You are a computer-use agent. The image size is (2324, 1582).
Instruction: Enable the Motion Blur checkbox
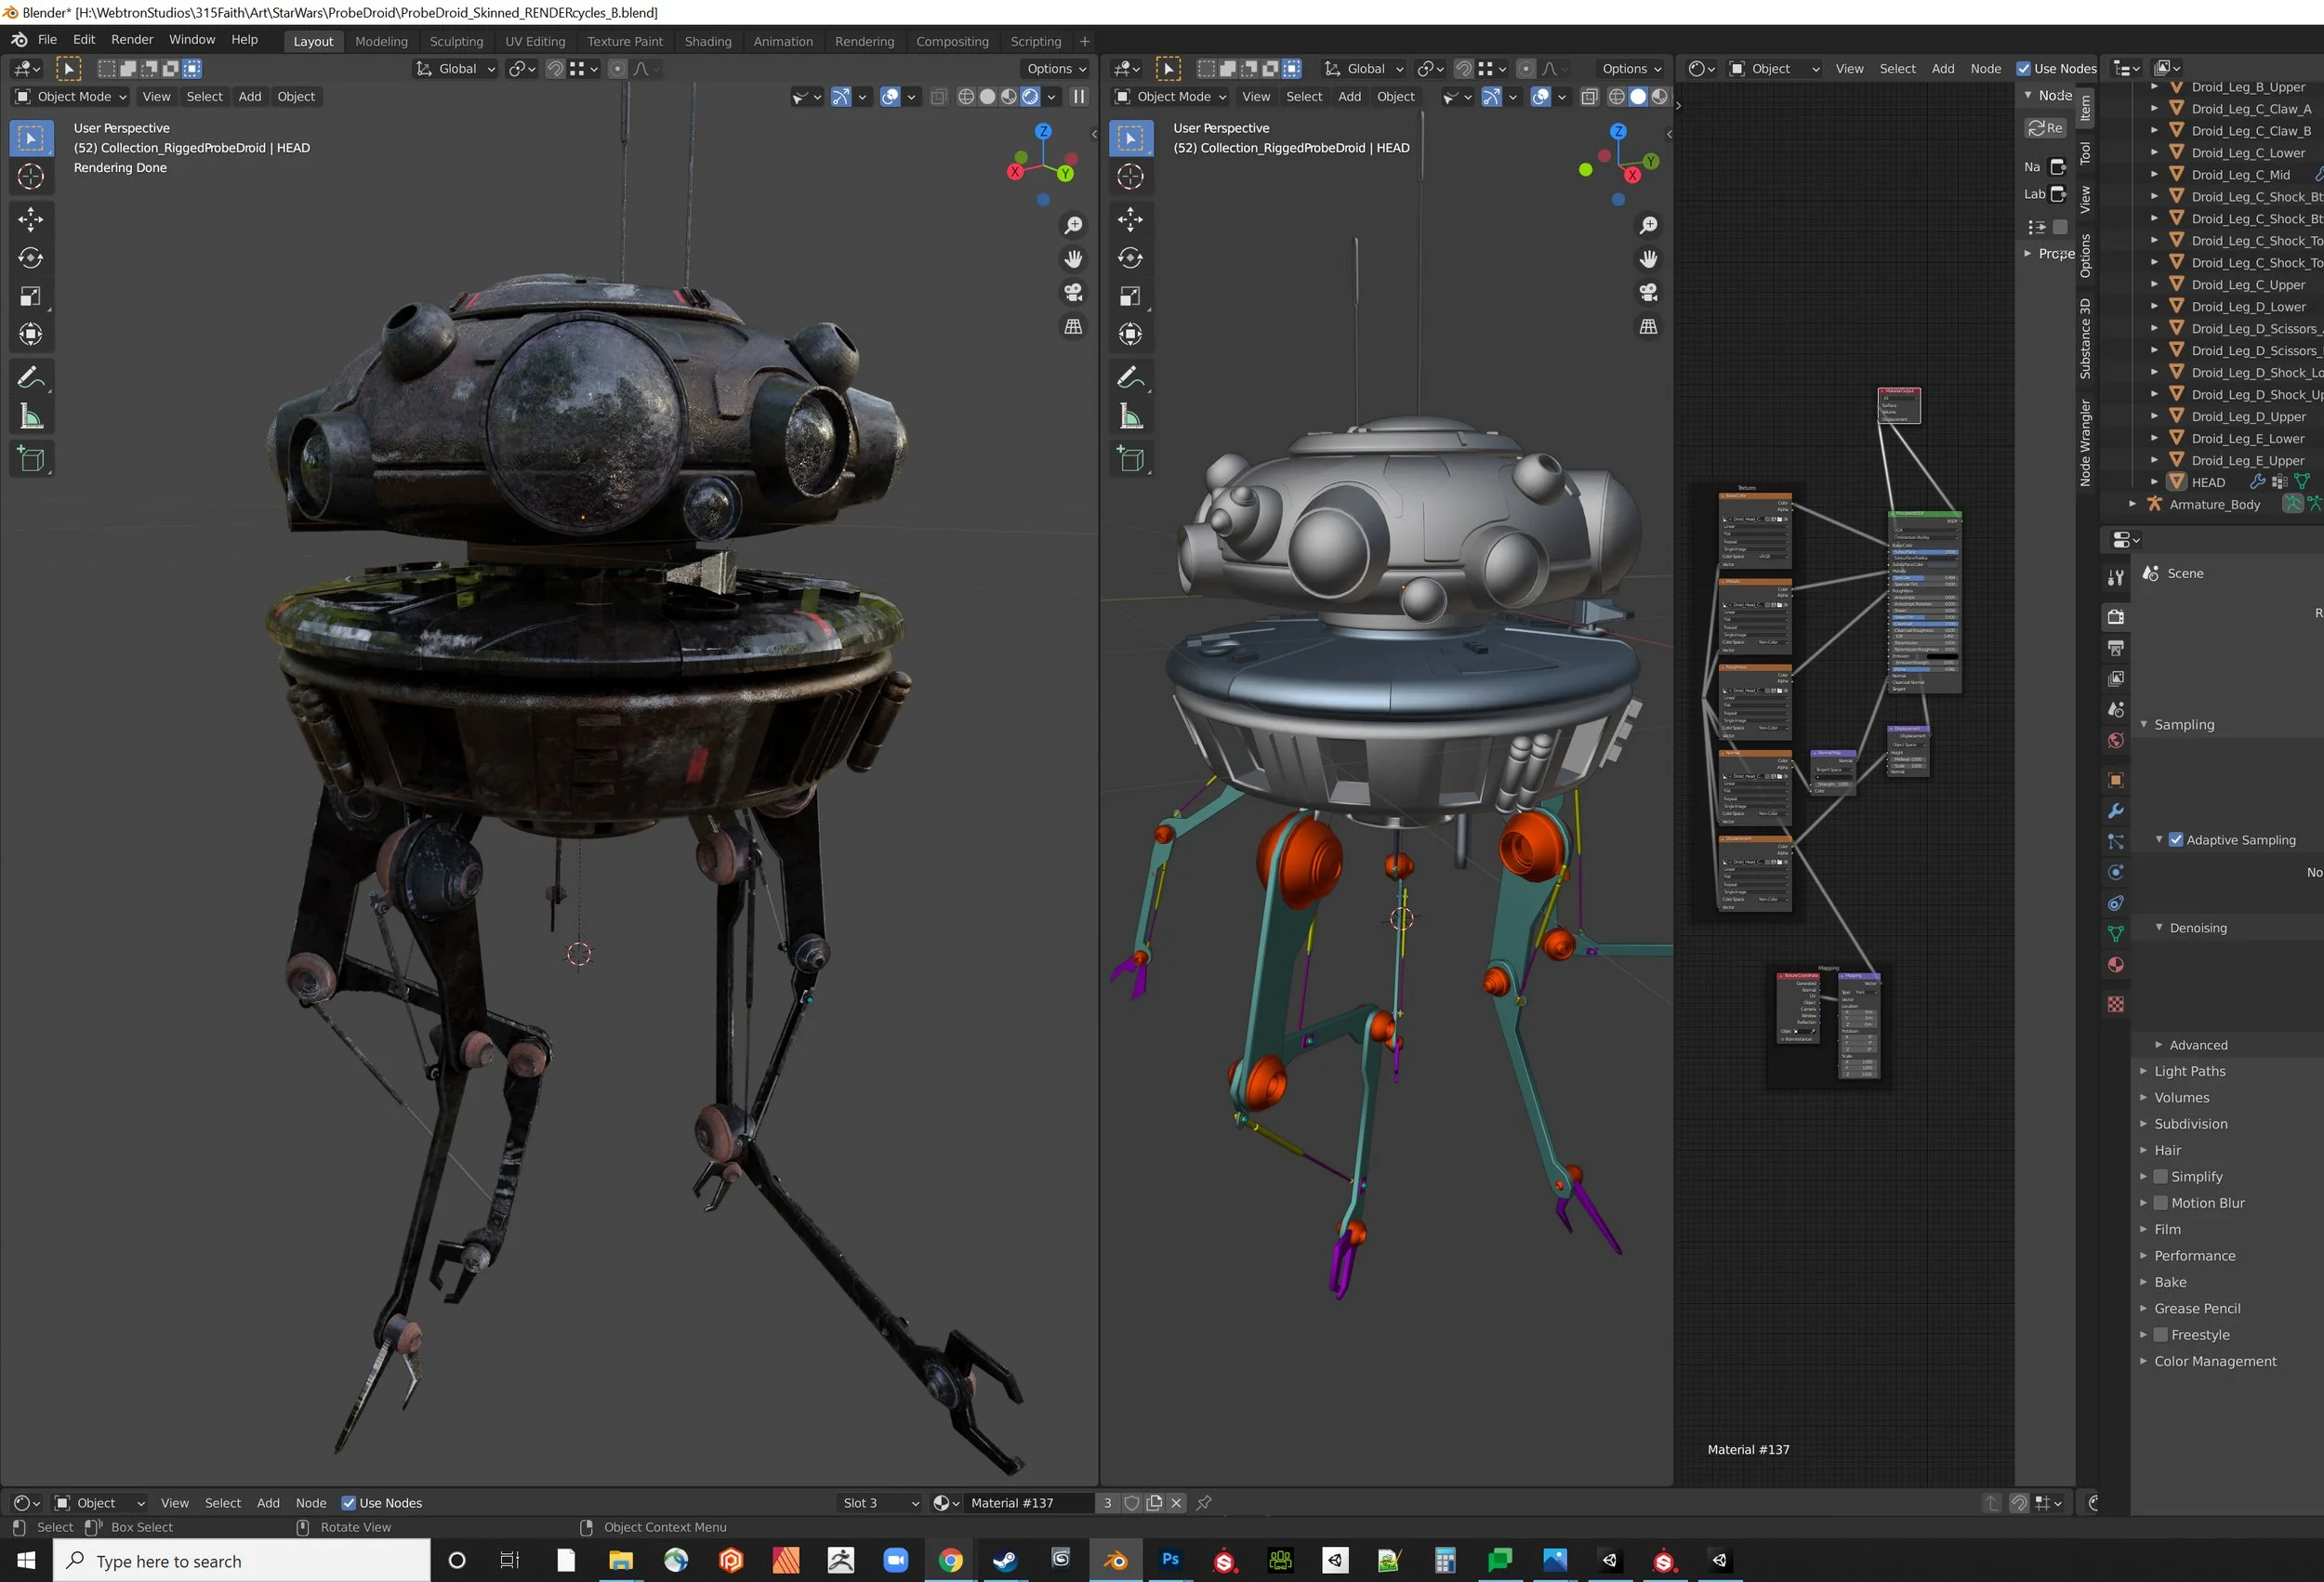coord(2160,1203)
